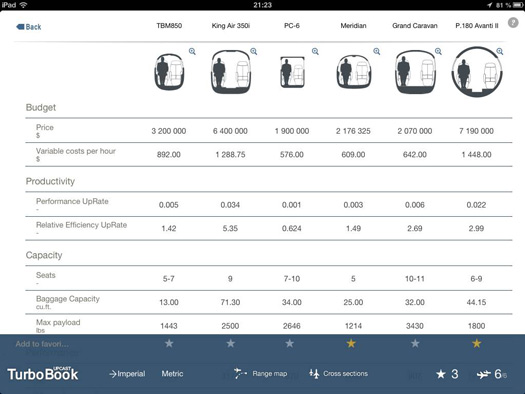This screenshot has height=394, width=525.
Task: Select the King Air 350i column header
Action: tap(231, 26)
